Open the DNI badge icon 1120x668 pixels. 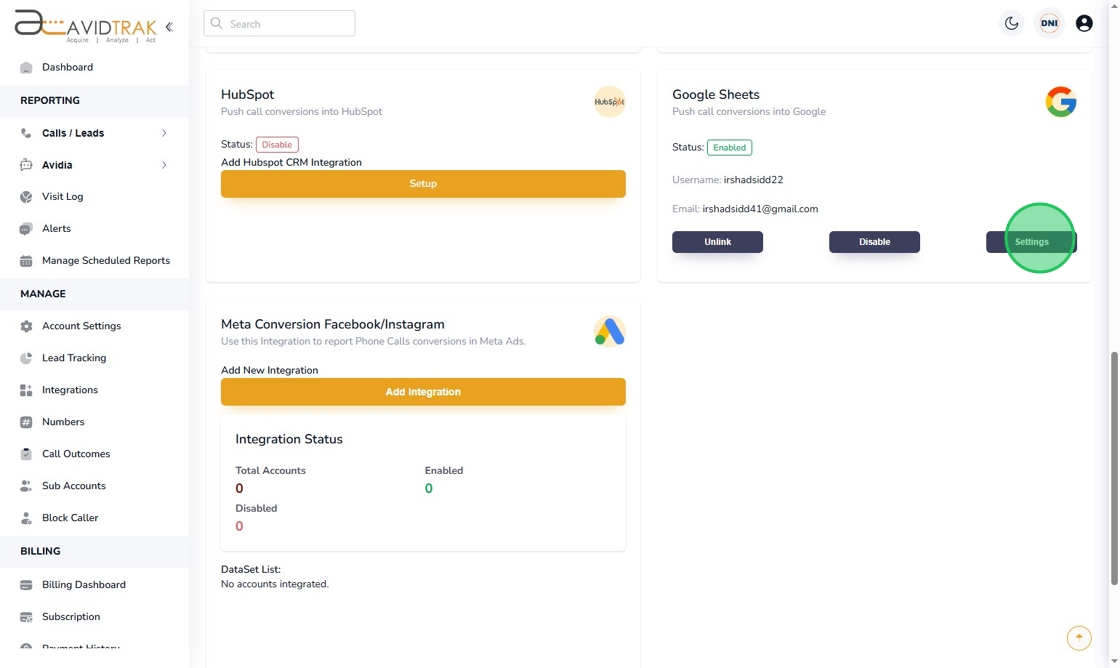pyautogui.click(x=1049, y=23)
